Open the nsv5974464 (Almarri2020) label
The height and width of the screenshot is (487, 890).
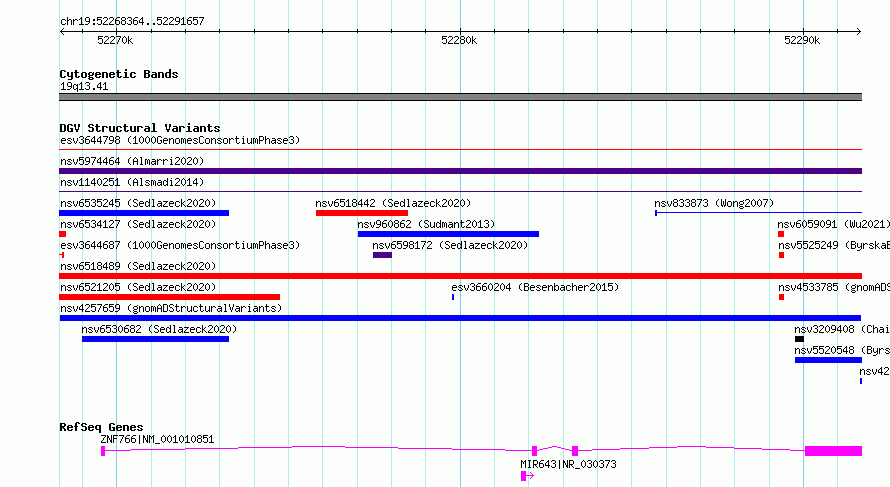pos(132,161)
